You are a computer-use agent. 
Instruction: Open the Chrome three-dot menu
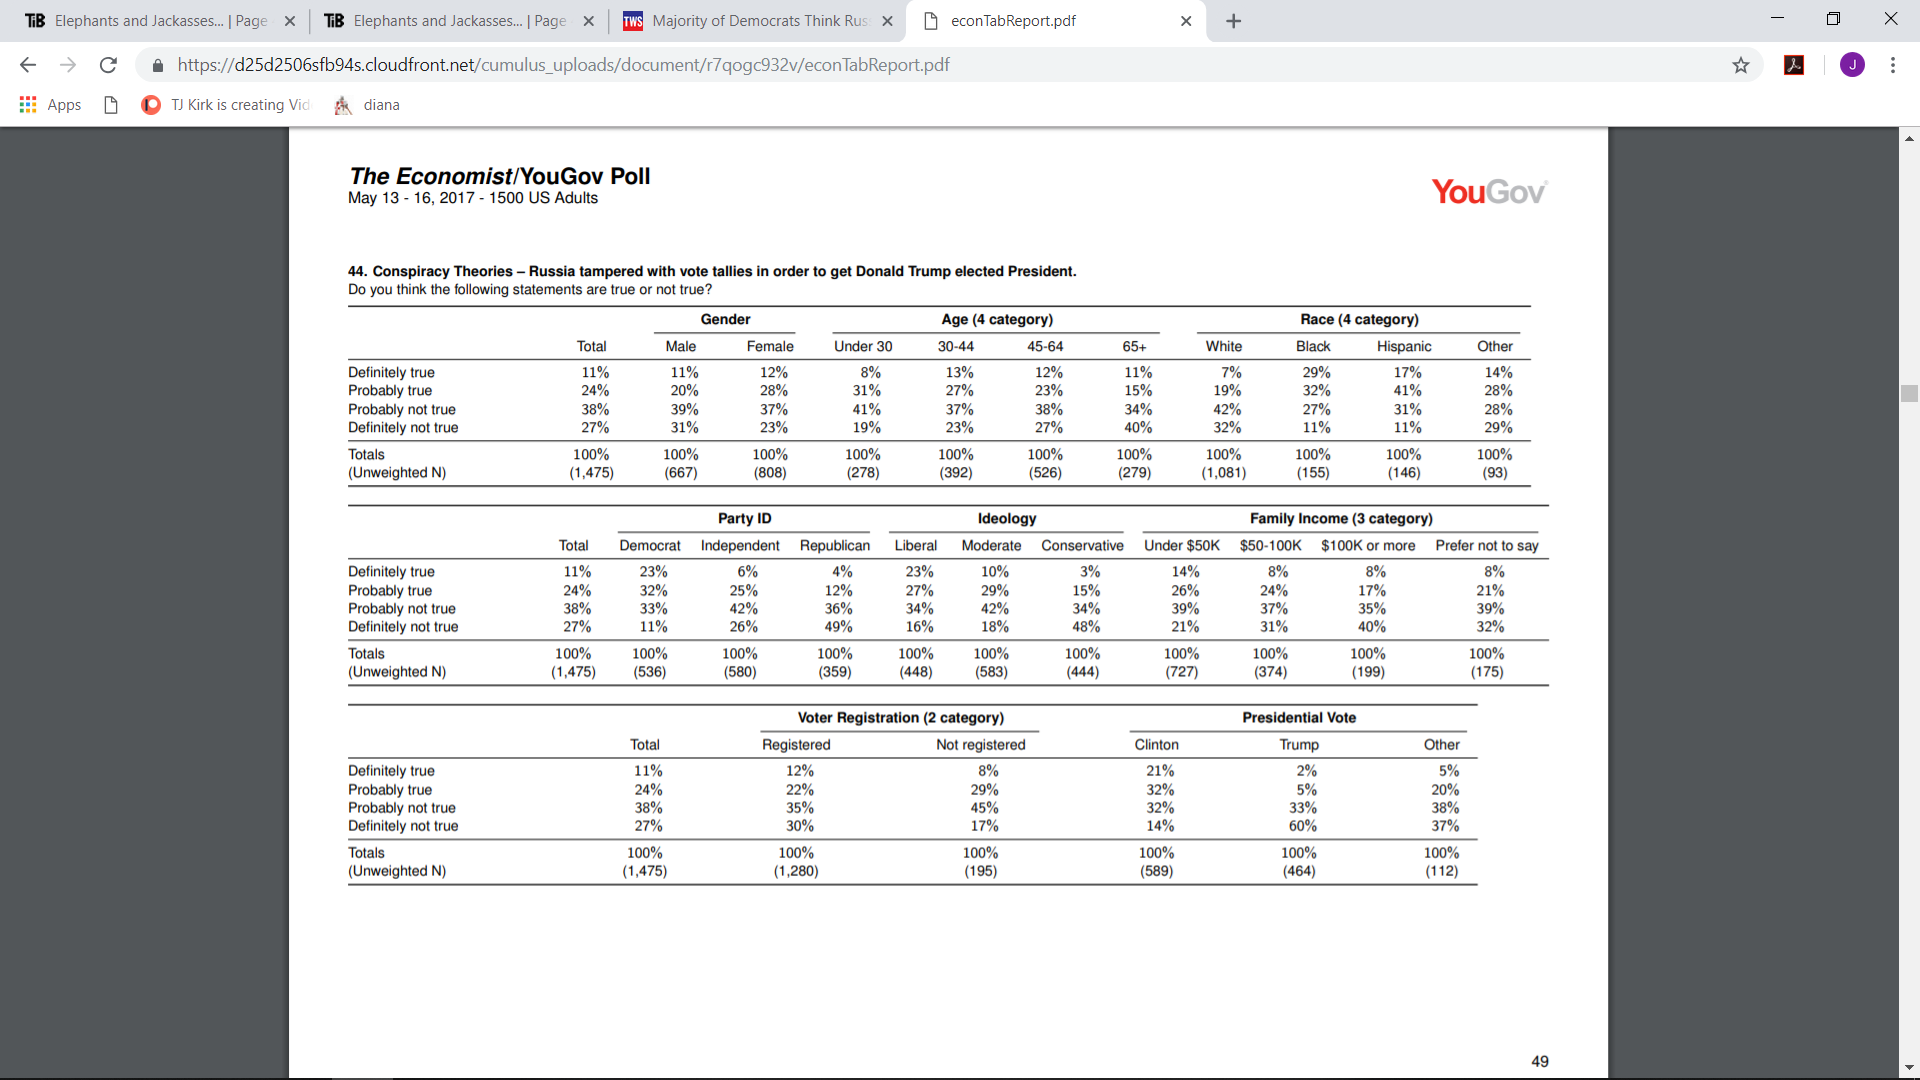(x=1893, y=65)
